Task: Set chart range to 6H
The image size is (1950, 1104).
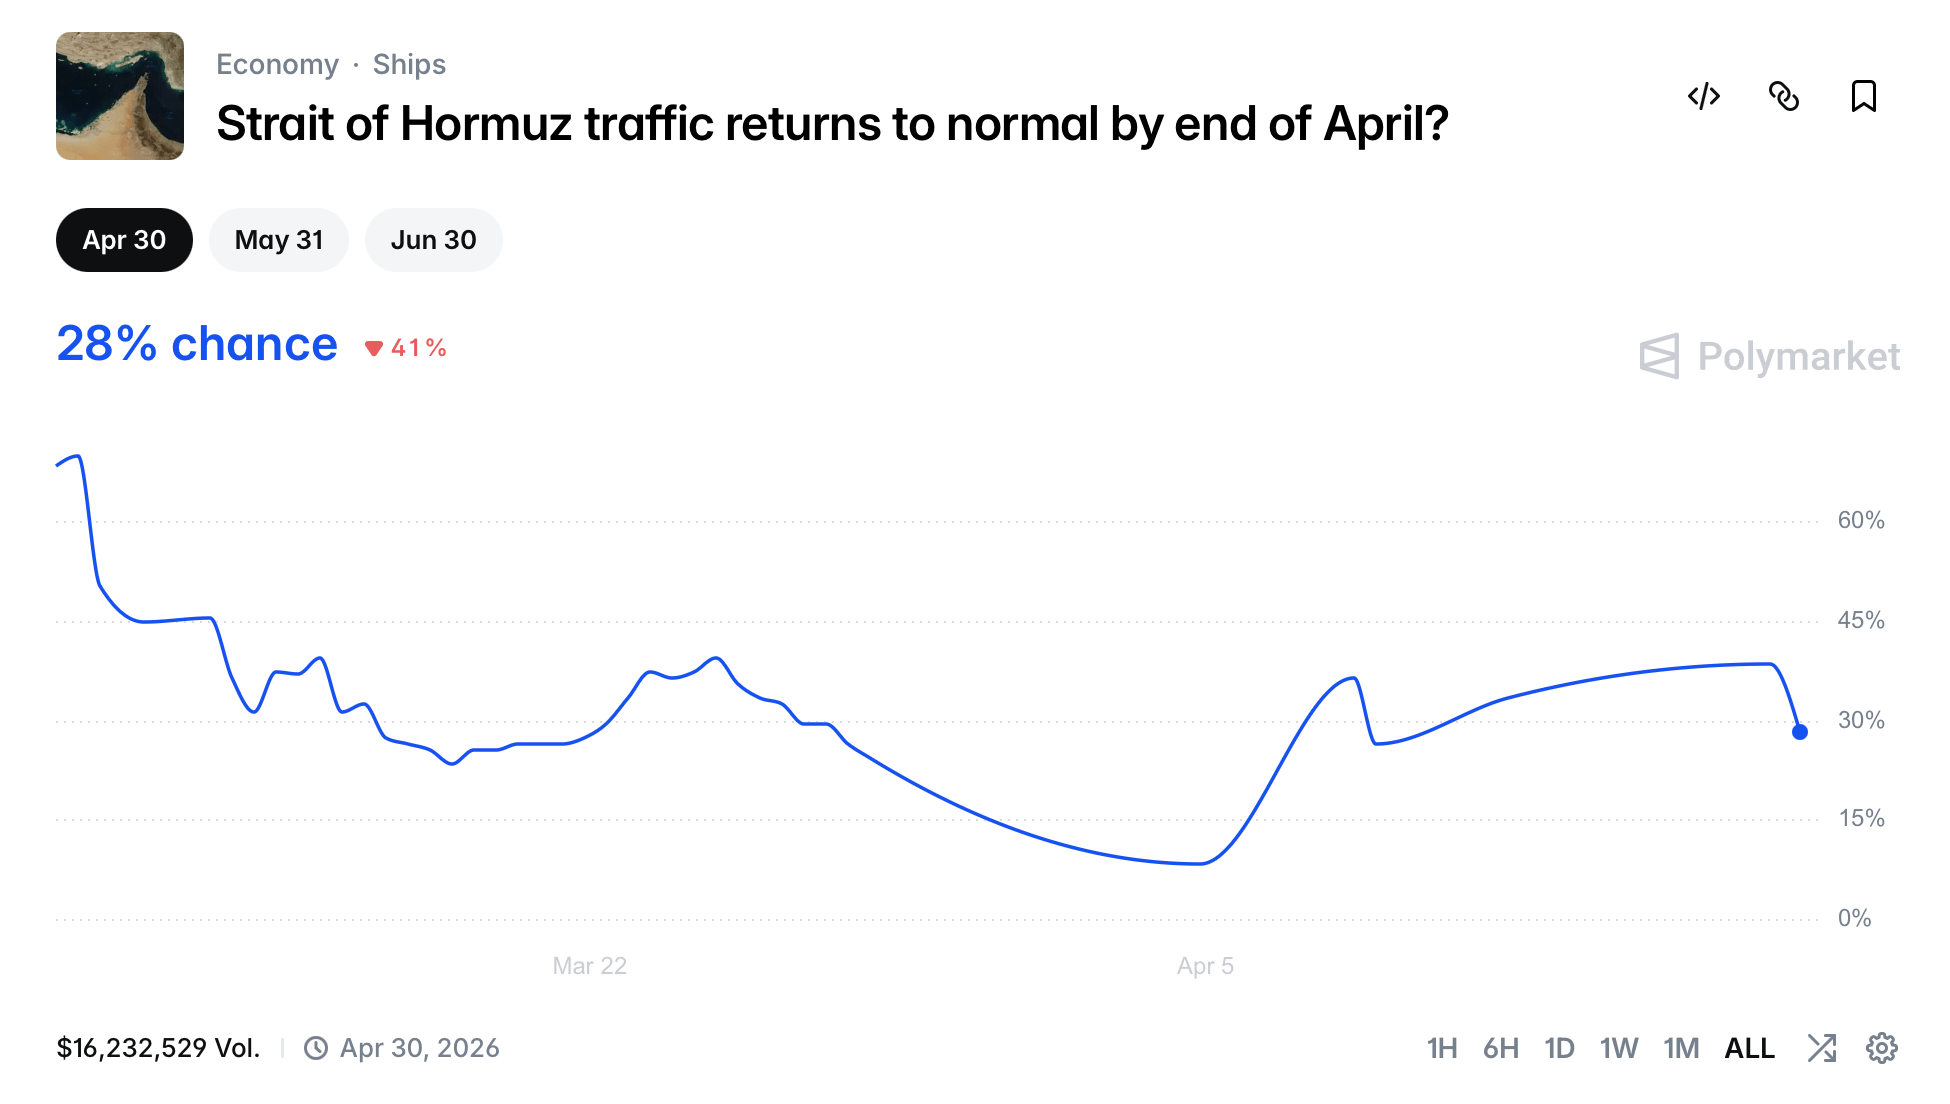Action: pos(1500,1048)
